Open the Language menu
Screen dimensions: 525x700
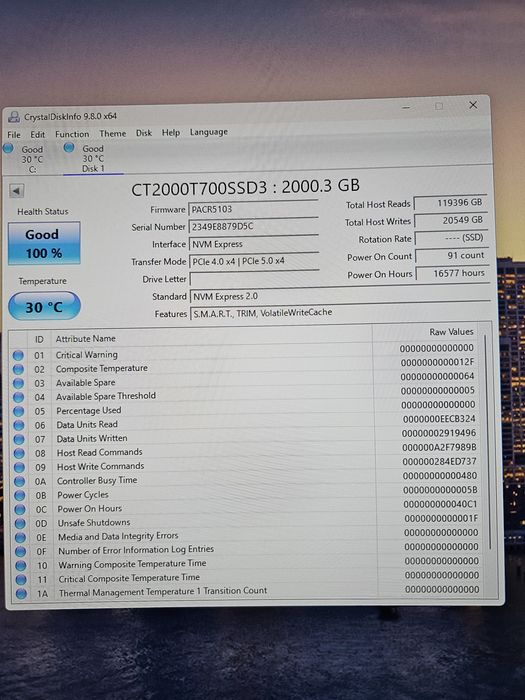(x=208, y=132)
